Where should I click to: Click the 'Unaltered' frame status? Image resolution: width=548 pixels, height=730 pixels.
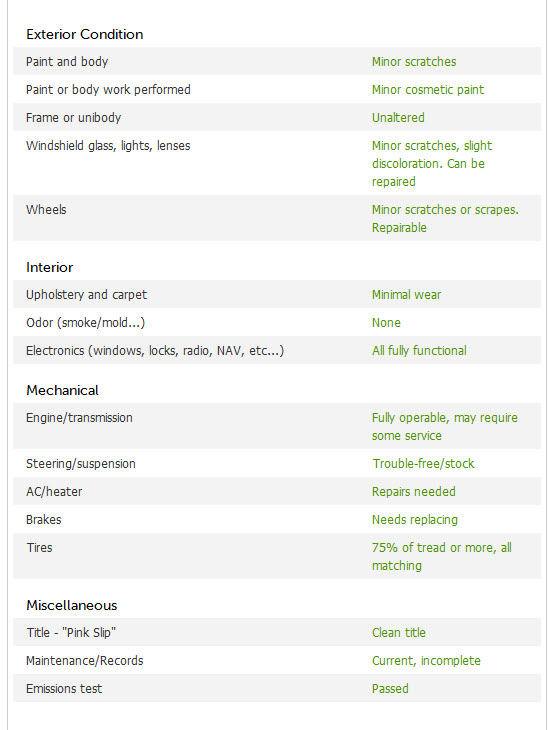(398, 117)
